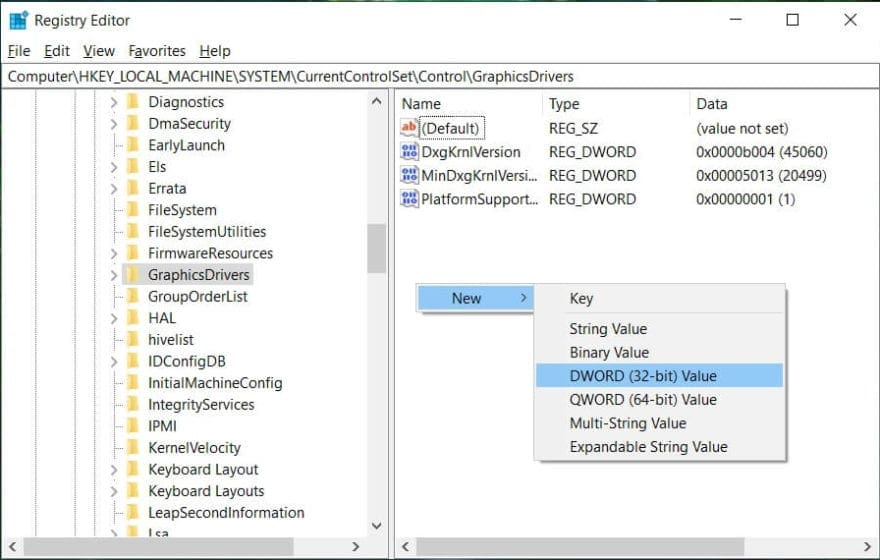880x560 pixels.
Task: Click the DxgKrnlVersion DWORD value icon
Action: [x=409, y=152]
